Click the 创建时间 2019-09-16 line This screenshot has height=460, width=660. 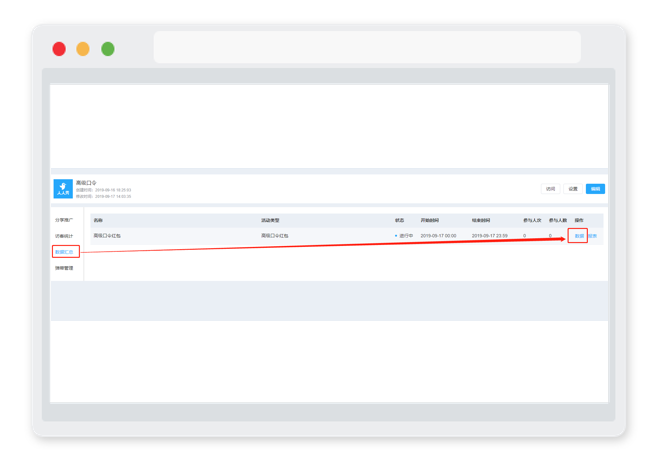104,190
